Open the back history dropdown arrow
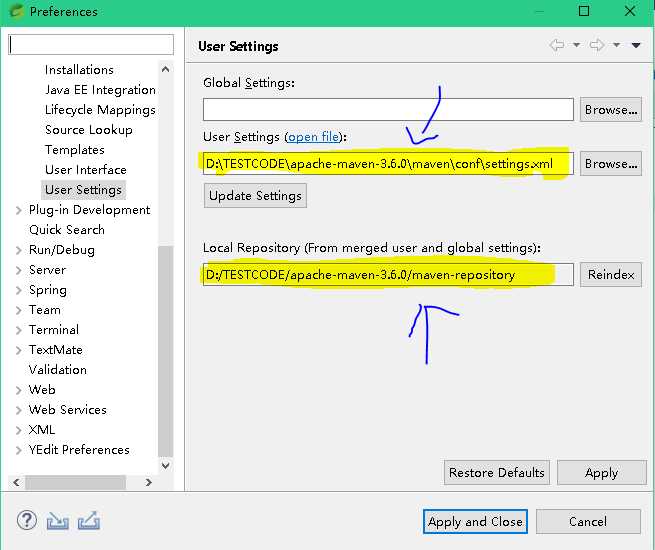The image size is (655, 550). [576, 45]
